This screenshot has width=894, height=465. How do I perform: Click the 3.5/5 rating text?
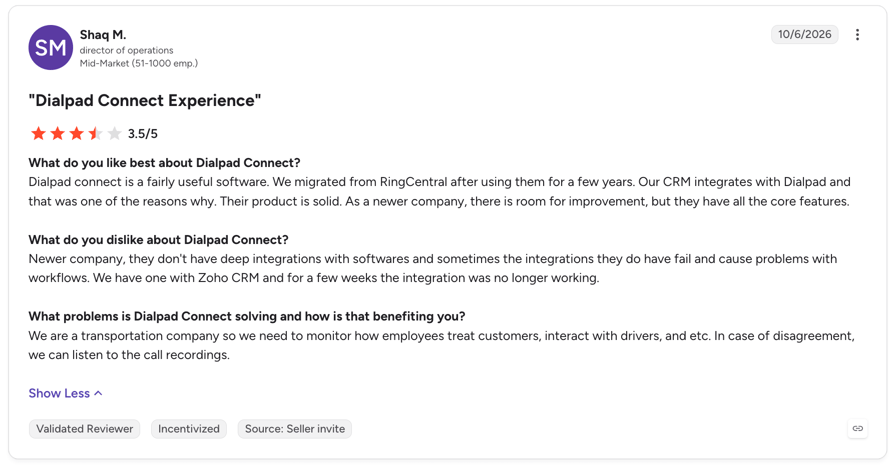[x=143, y=134]
